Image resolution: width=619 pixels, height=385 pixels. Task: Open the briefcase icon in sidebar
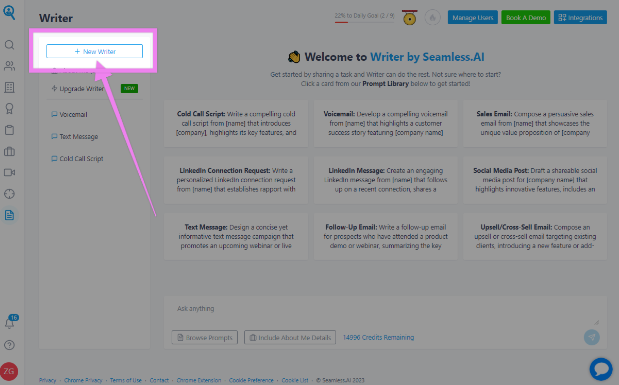coord(9,151)
